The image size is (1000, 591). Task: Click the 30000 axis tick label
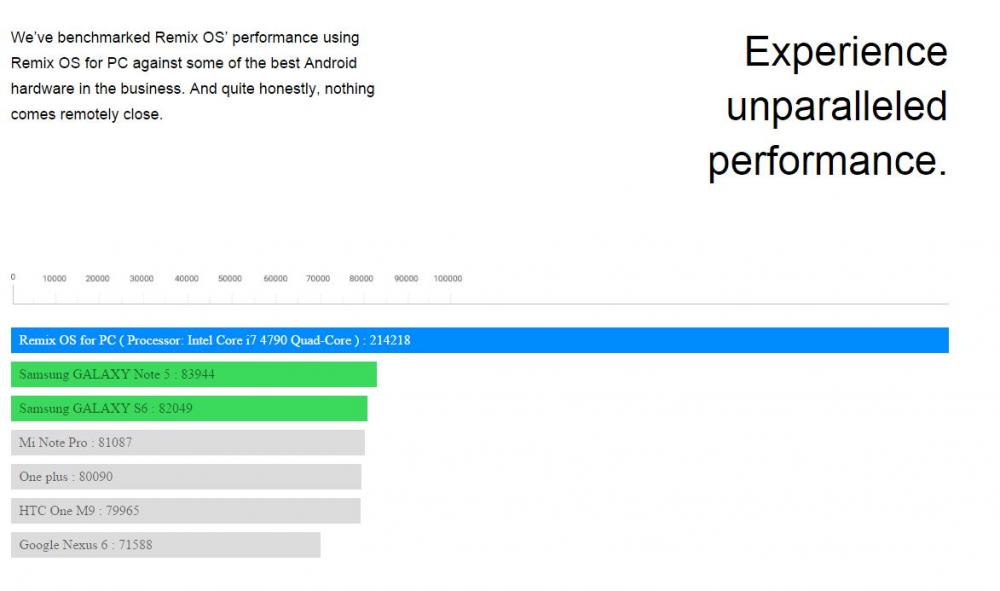tap(142, 279)
